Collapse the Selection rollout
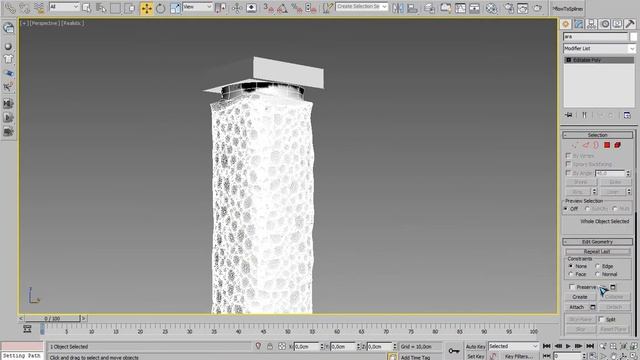640x360 pixels. pyautogui.click(x=598, y=135)
